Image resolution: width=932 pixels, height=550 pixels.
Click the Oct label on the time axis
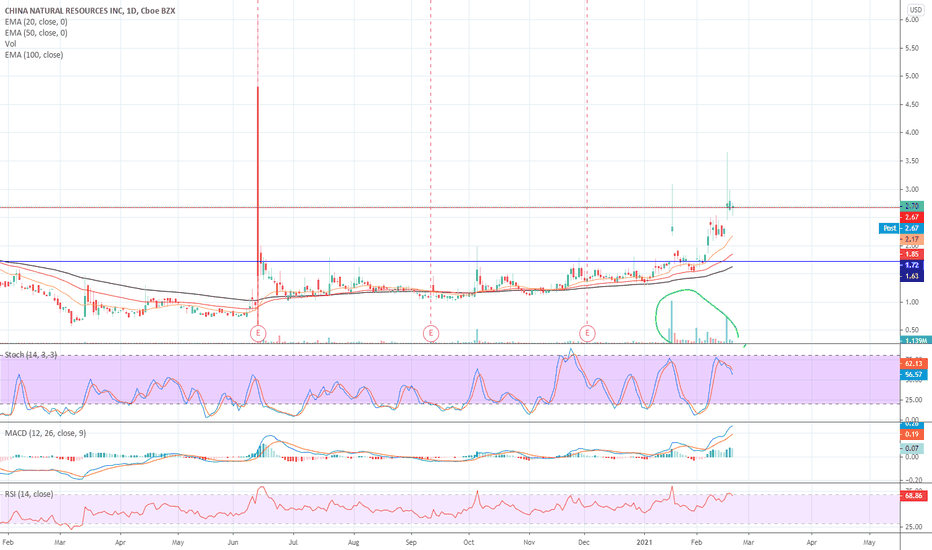click(469, 542)
